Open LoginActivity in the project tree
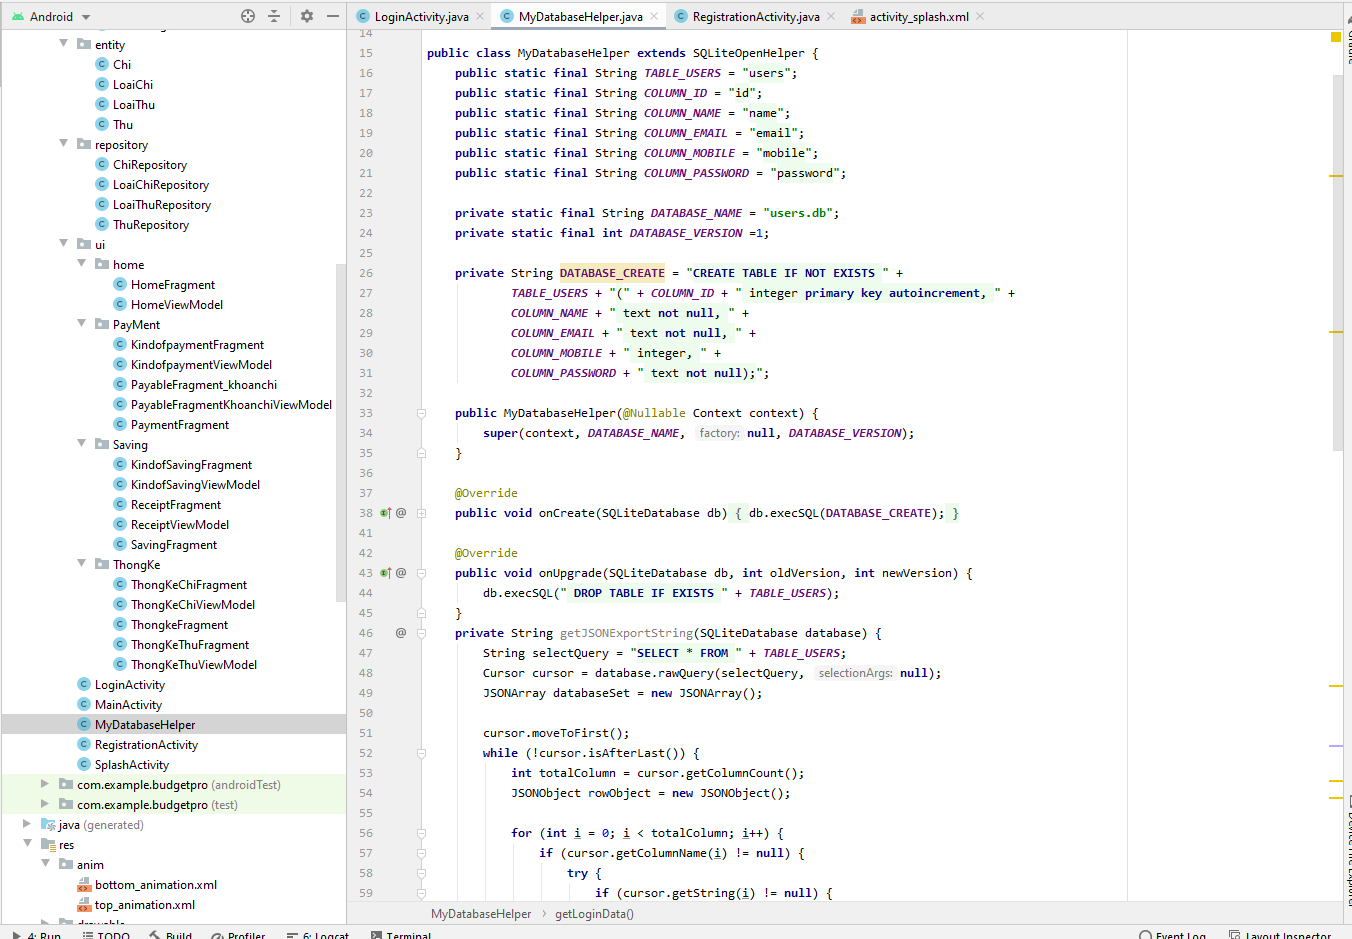 pyautogui.click(x=129, y=684)
